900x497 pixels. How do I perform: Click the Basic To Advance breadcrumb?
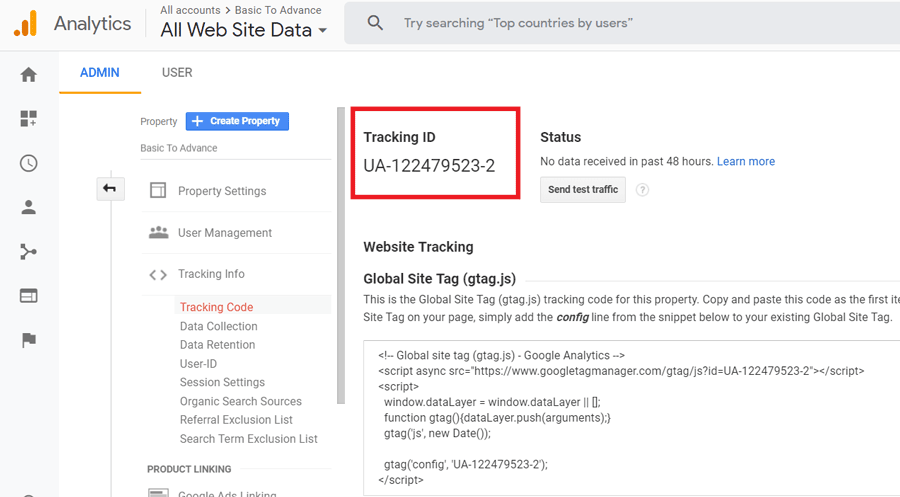(x=278, y=10)
